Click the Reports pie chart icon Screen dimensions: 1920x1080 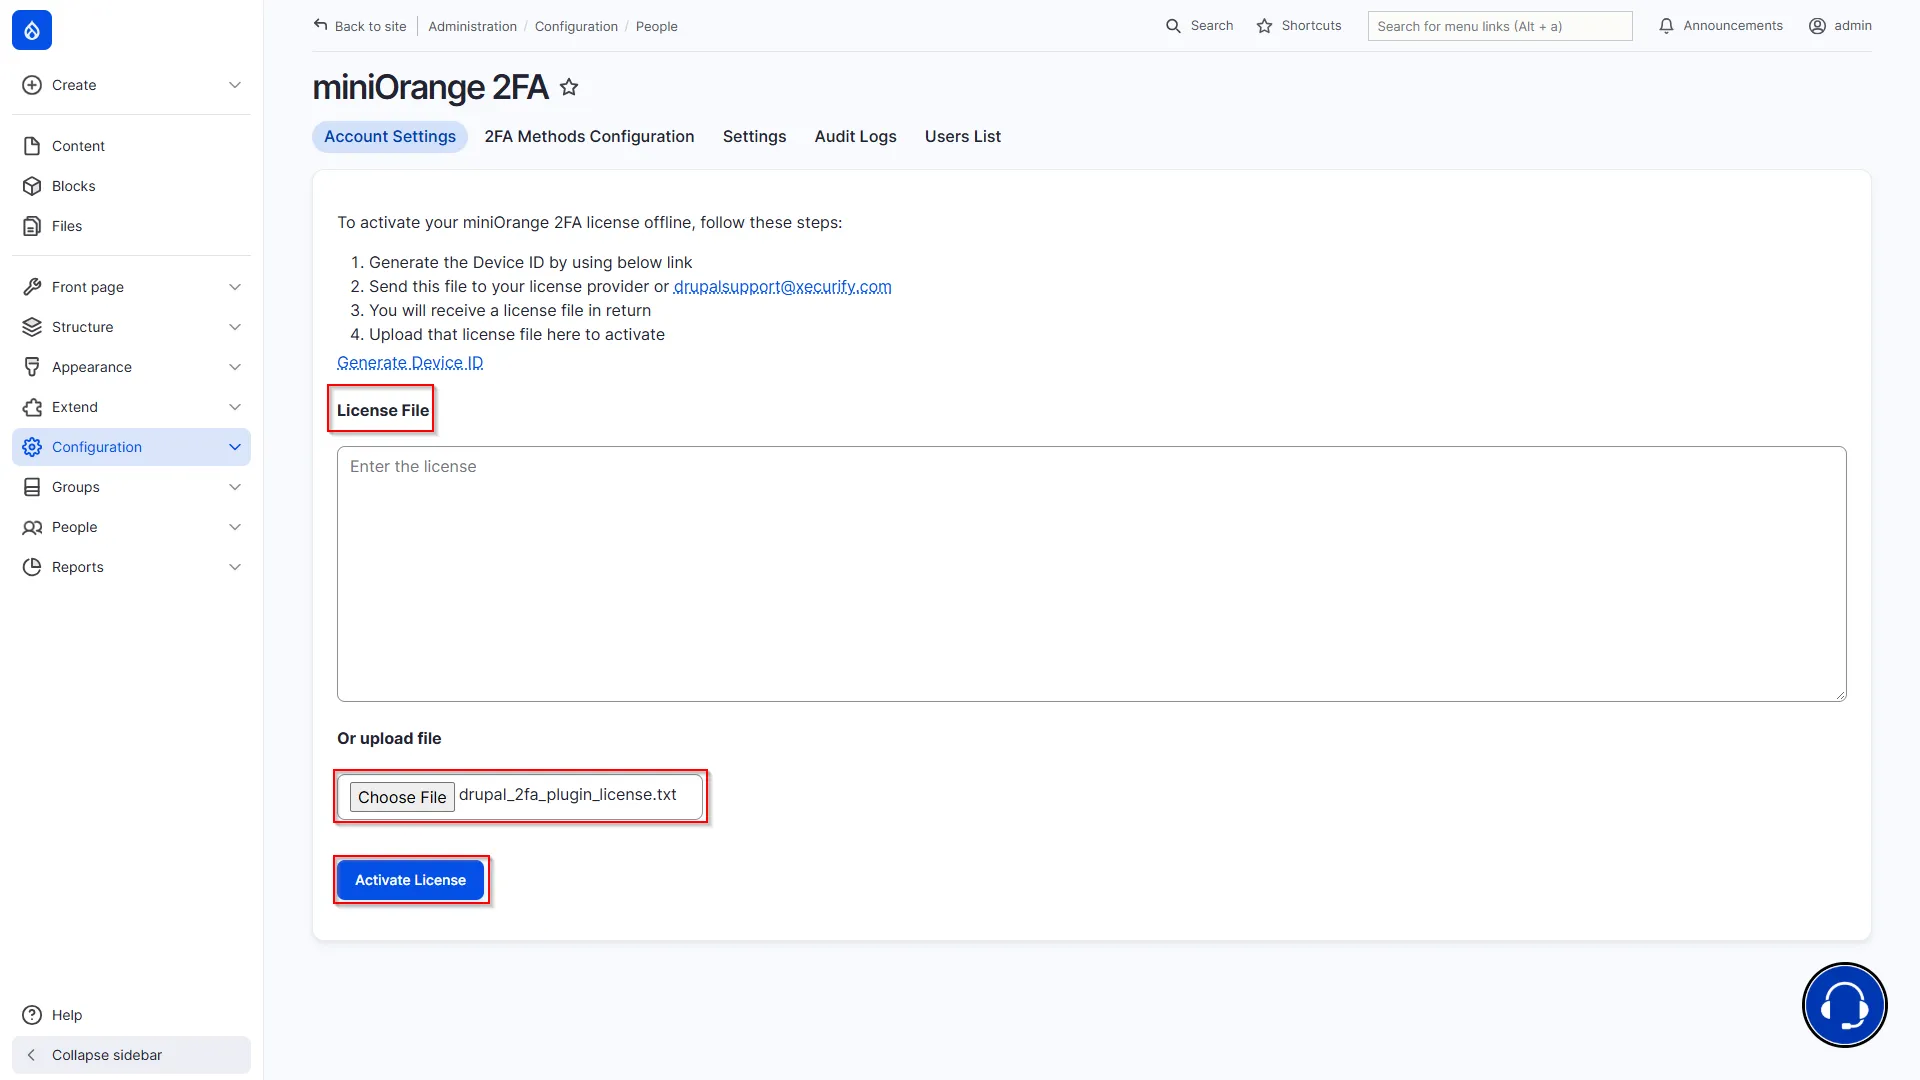(32, 567)
